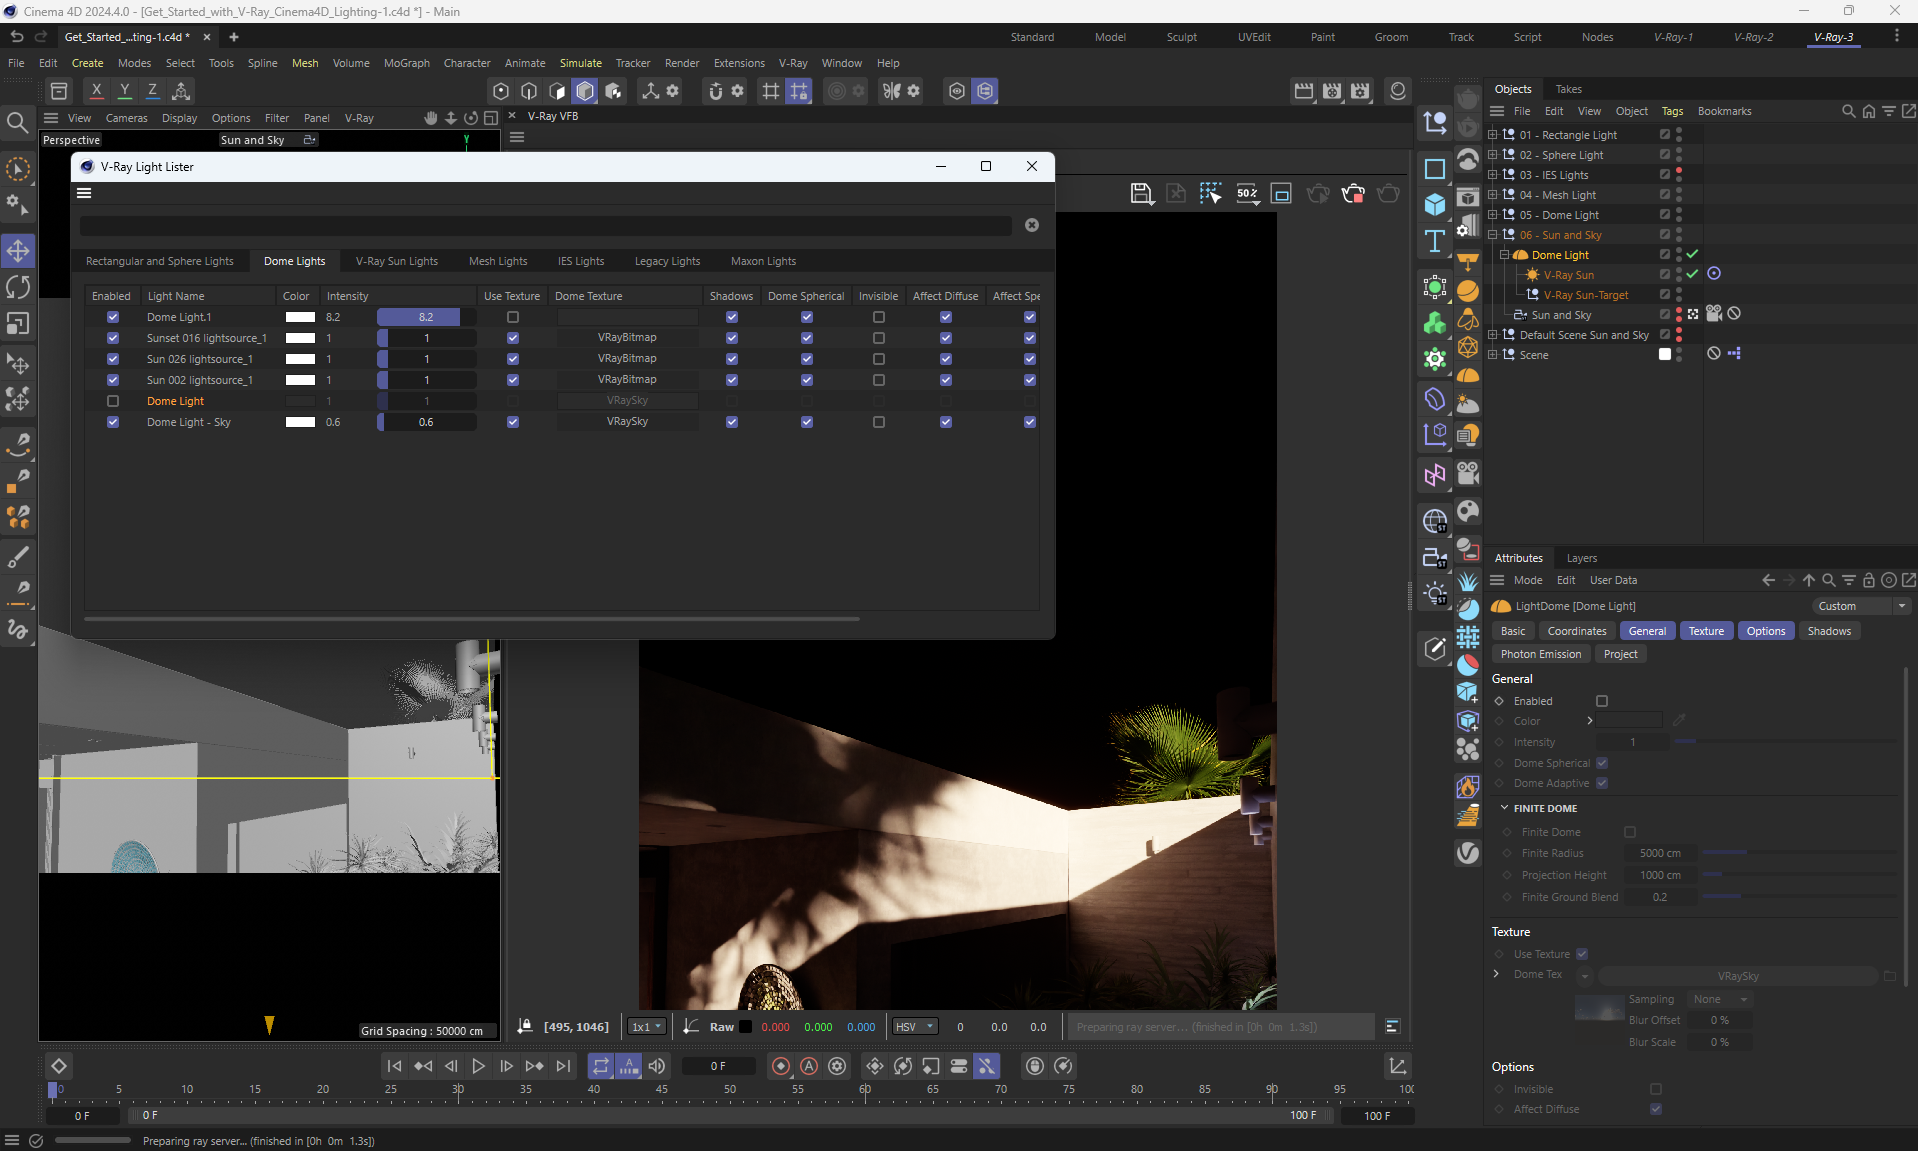The height and width of the screenshot is (1151, 1918).
Task: Collapse the FINITE DOME section
Action: (1504, 808)
